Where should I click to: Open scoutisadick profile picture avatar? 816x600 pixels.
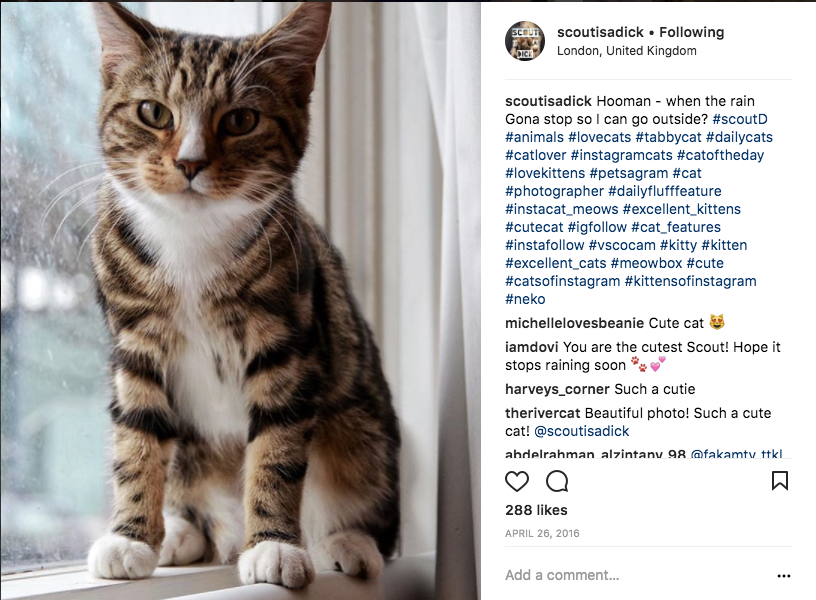(x=525, y=41)
